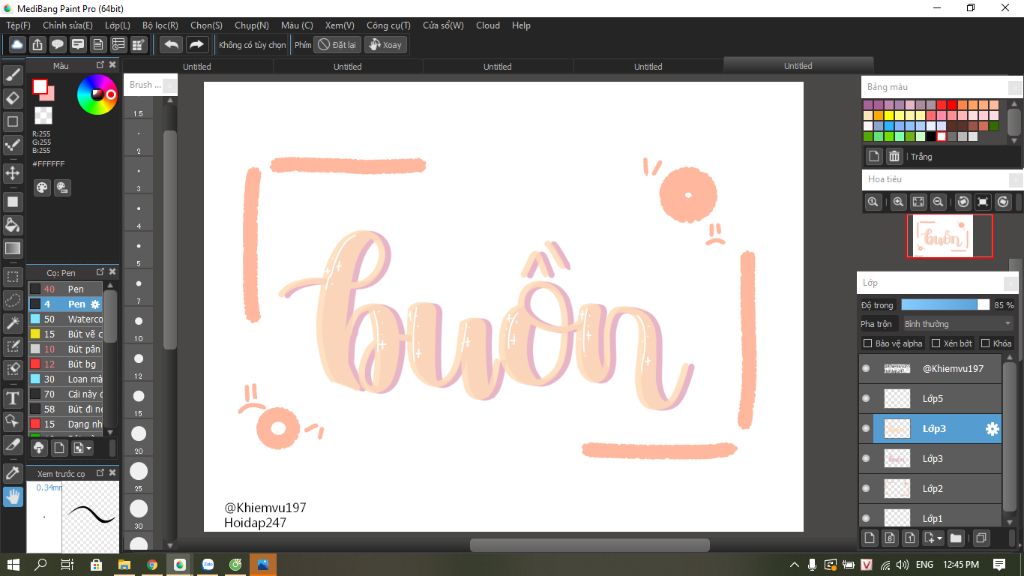Enable Xén bớt clipping checkbox
The width and height of the screenshot is (1024, 576).
pyautogui.click(x=936, y=343)
